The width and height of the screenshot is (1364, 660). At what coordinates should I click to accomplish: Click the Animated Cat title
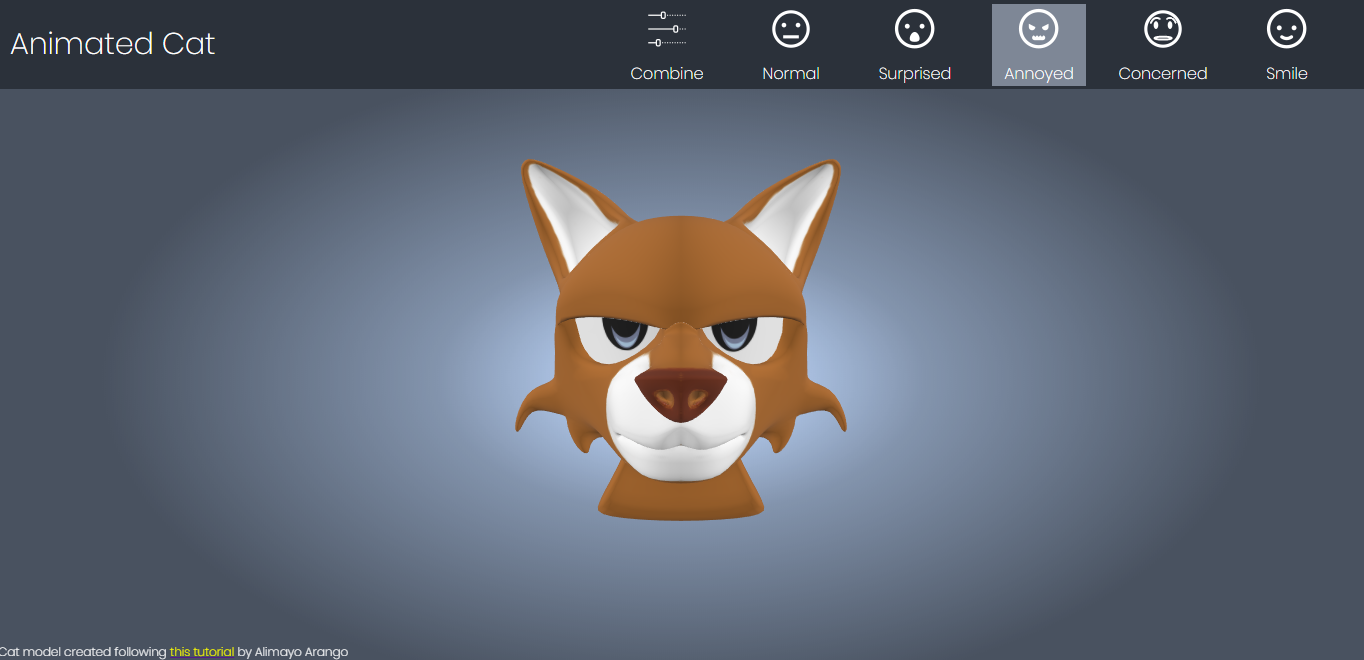113,44
